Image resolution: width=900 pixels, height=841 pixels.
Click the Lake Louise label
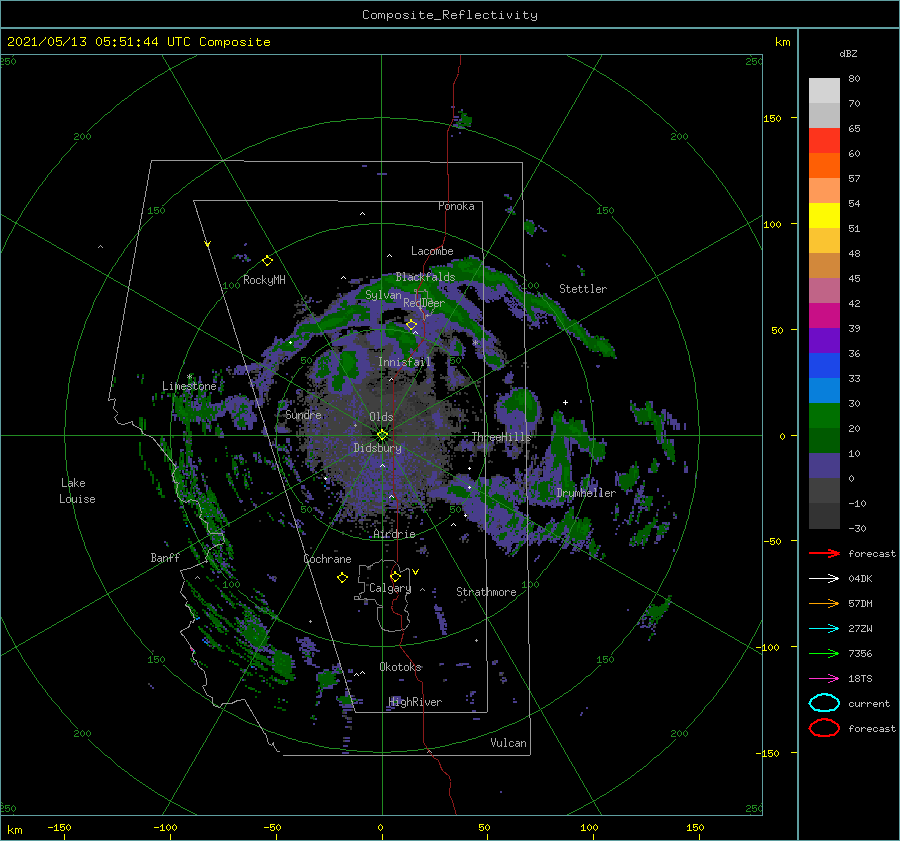[x=77, y=491]
